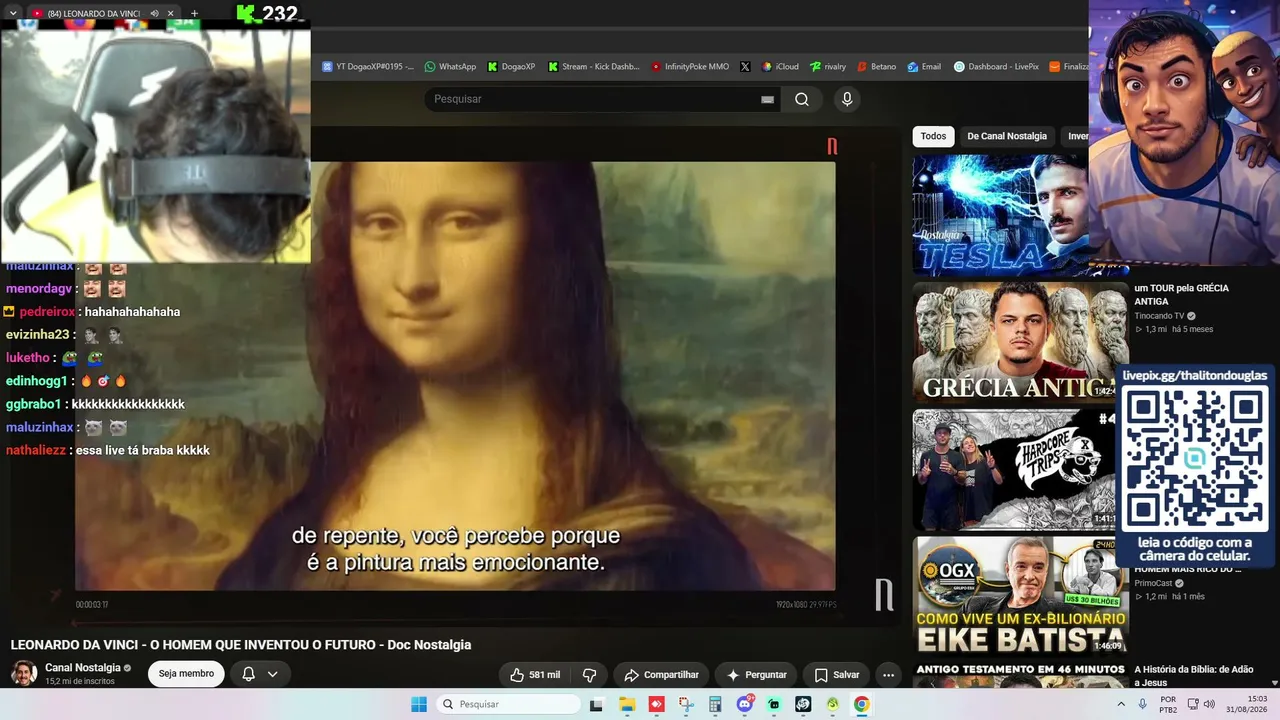Open Canal Nostalgia channel avatar
1280x720 pixels.
[24, 673]
